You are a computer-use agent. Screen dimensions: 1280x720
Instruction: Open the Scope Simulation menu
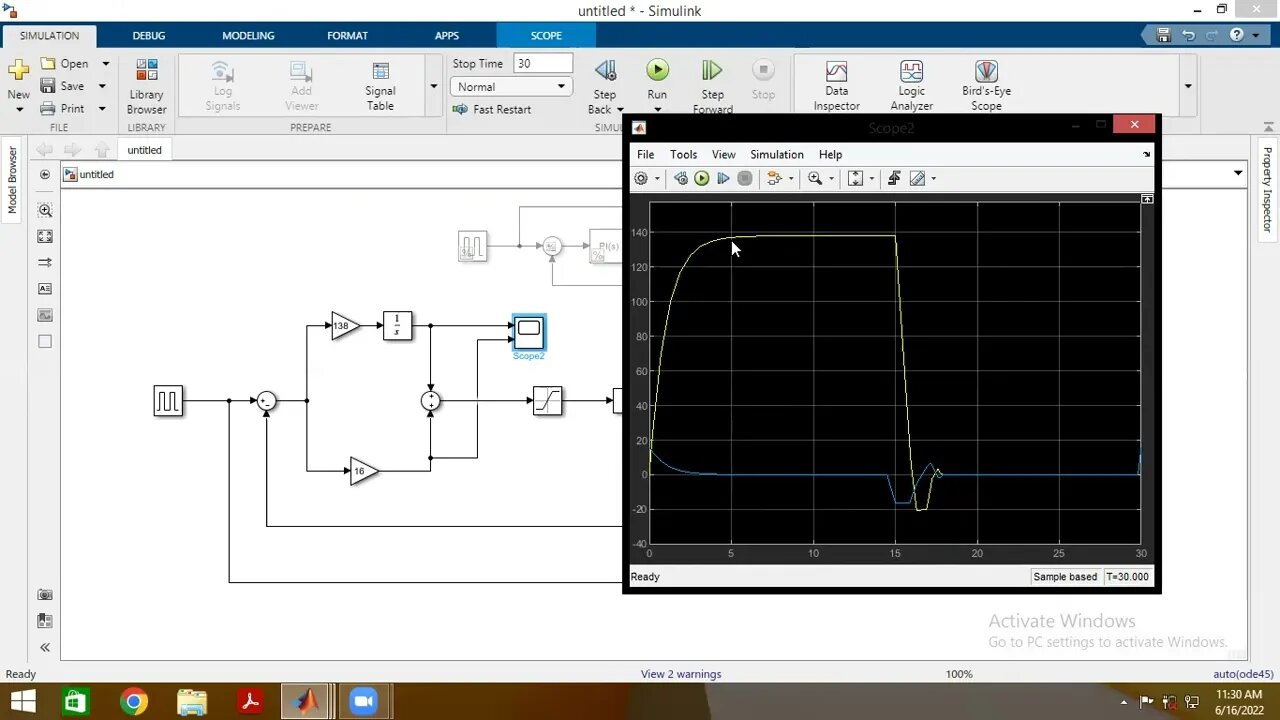(x=777, y=154)
